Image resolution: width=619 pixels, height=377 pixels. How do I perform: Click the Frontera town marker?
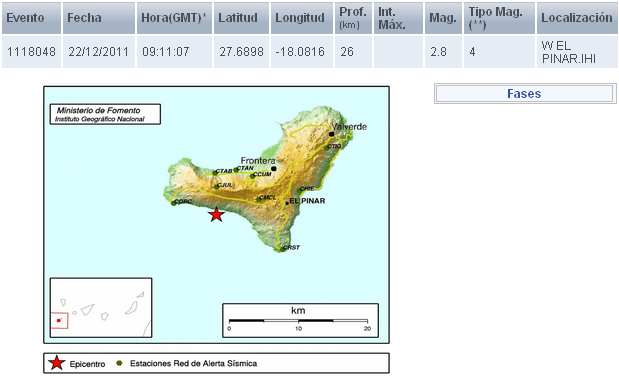click(x=274, y=169)
